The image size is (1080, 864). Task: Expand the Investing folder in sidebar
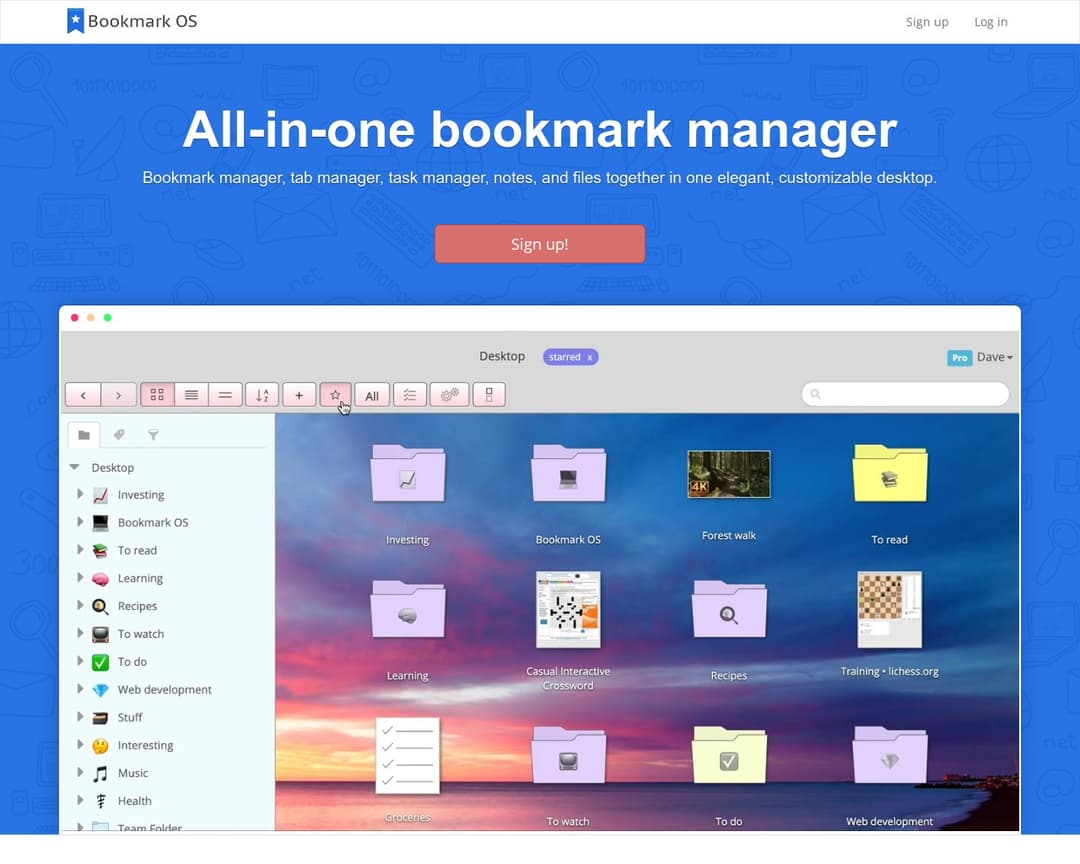coord(80,494)
